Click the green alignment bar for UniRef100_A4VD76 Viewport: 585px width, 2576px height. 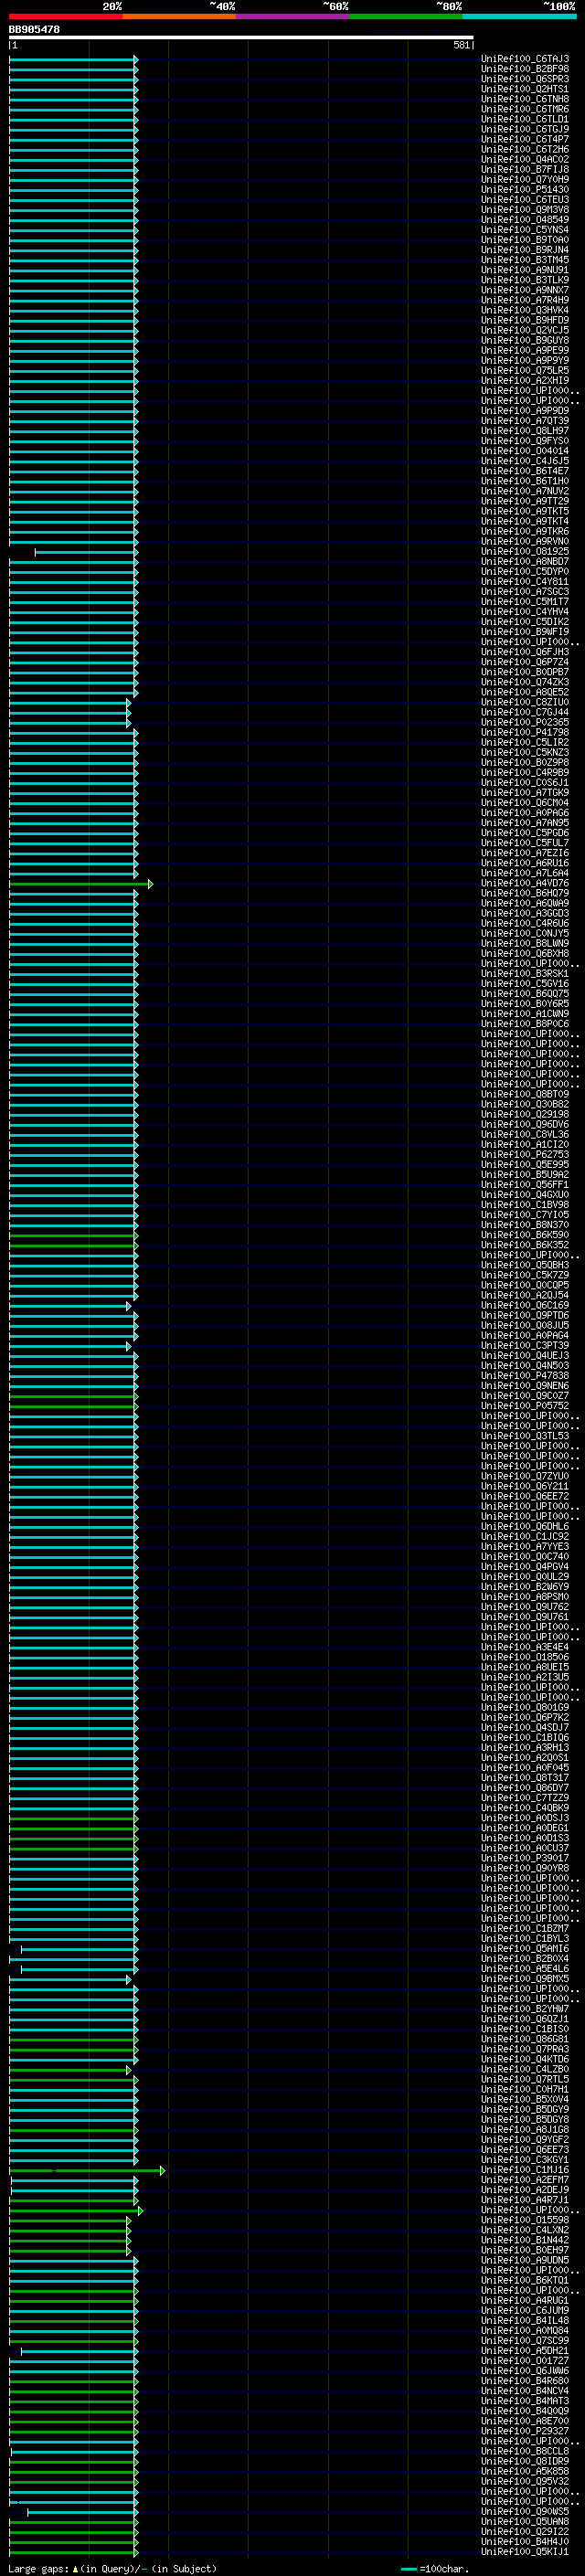(81, 884)
